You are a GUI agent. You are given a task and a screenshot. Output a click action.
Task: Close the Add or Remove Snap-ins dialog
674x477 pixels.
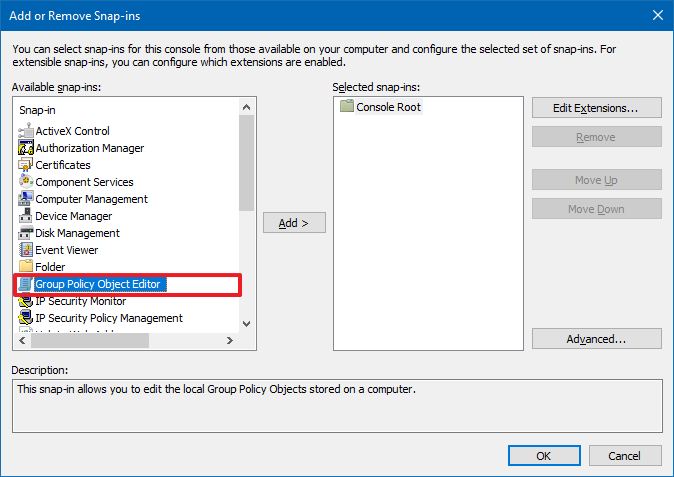click(658, 15)
